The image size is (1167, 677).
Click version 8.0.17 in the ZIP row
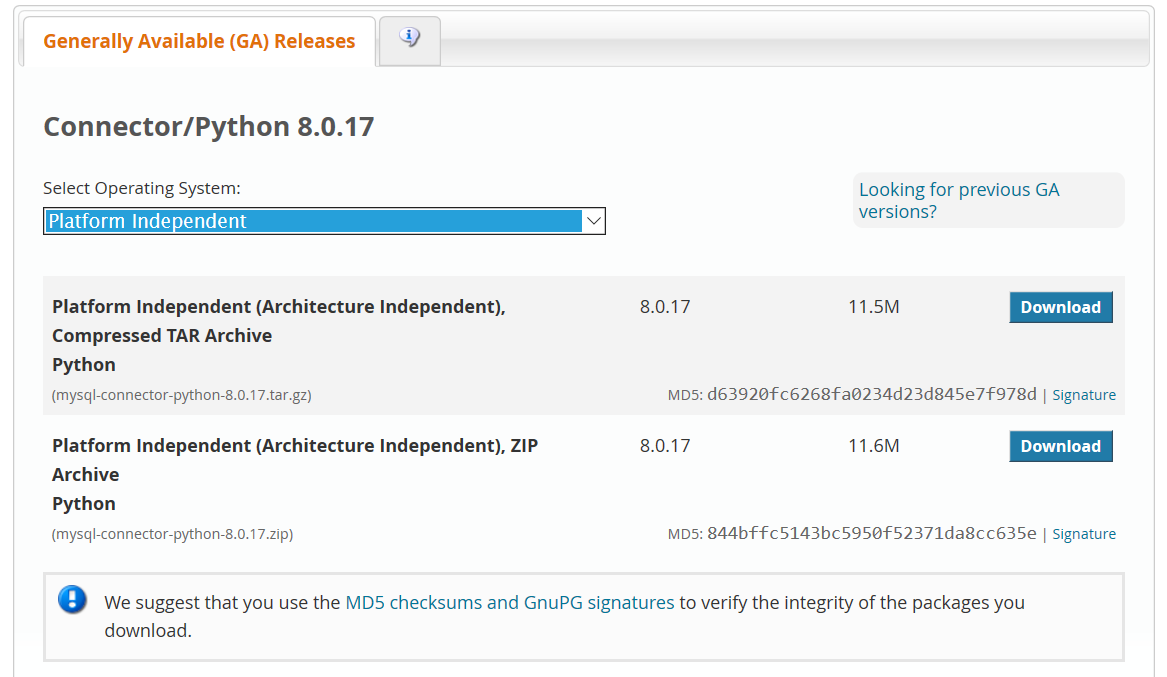pos(665,446)
